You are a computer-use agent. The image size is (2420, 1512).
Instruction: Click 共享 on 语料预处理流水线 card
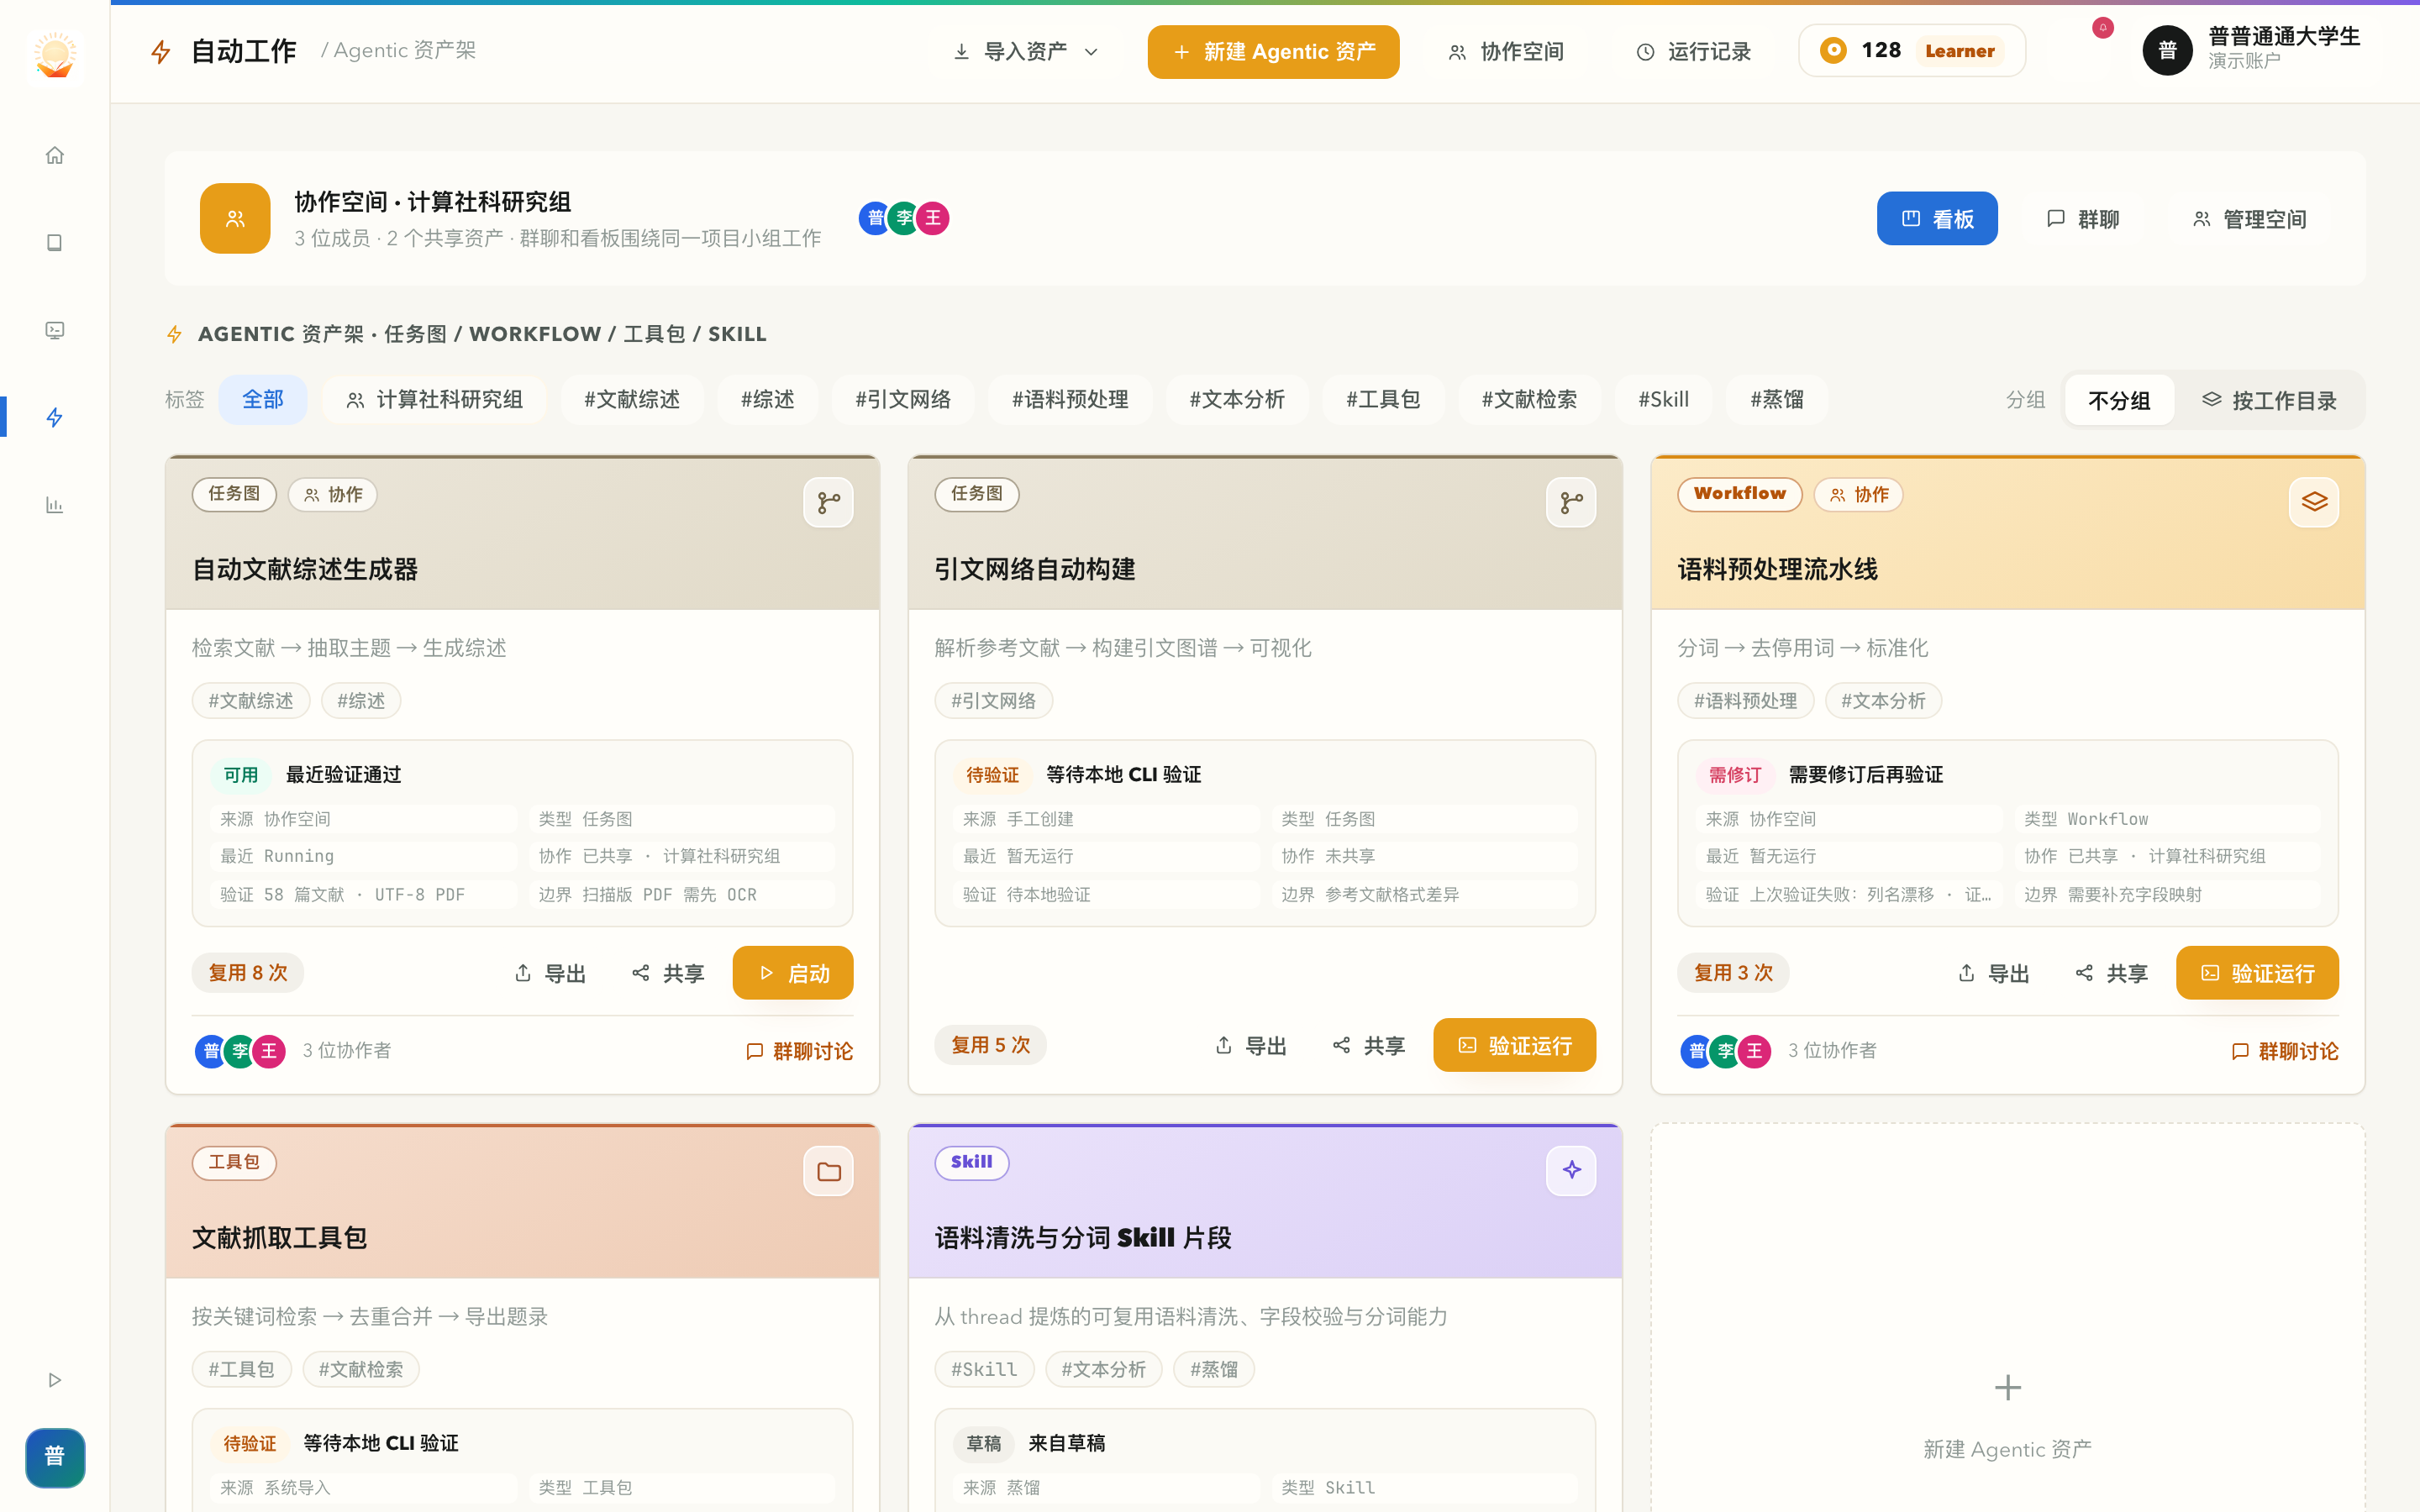pyautogui.click(x=2111, y=973)
